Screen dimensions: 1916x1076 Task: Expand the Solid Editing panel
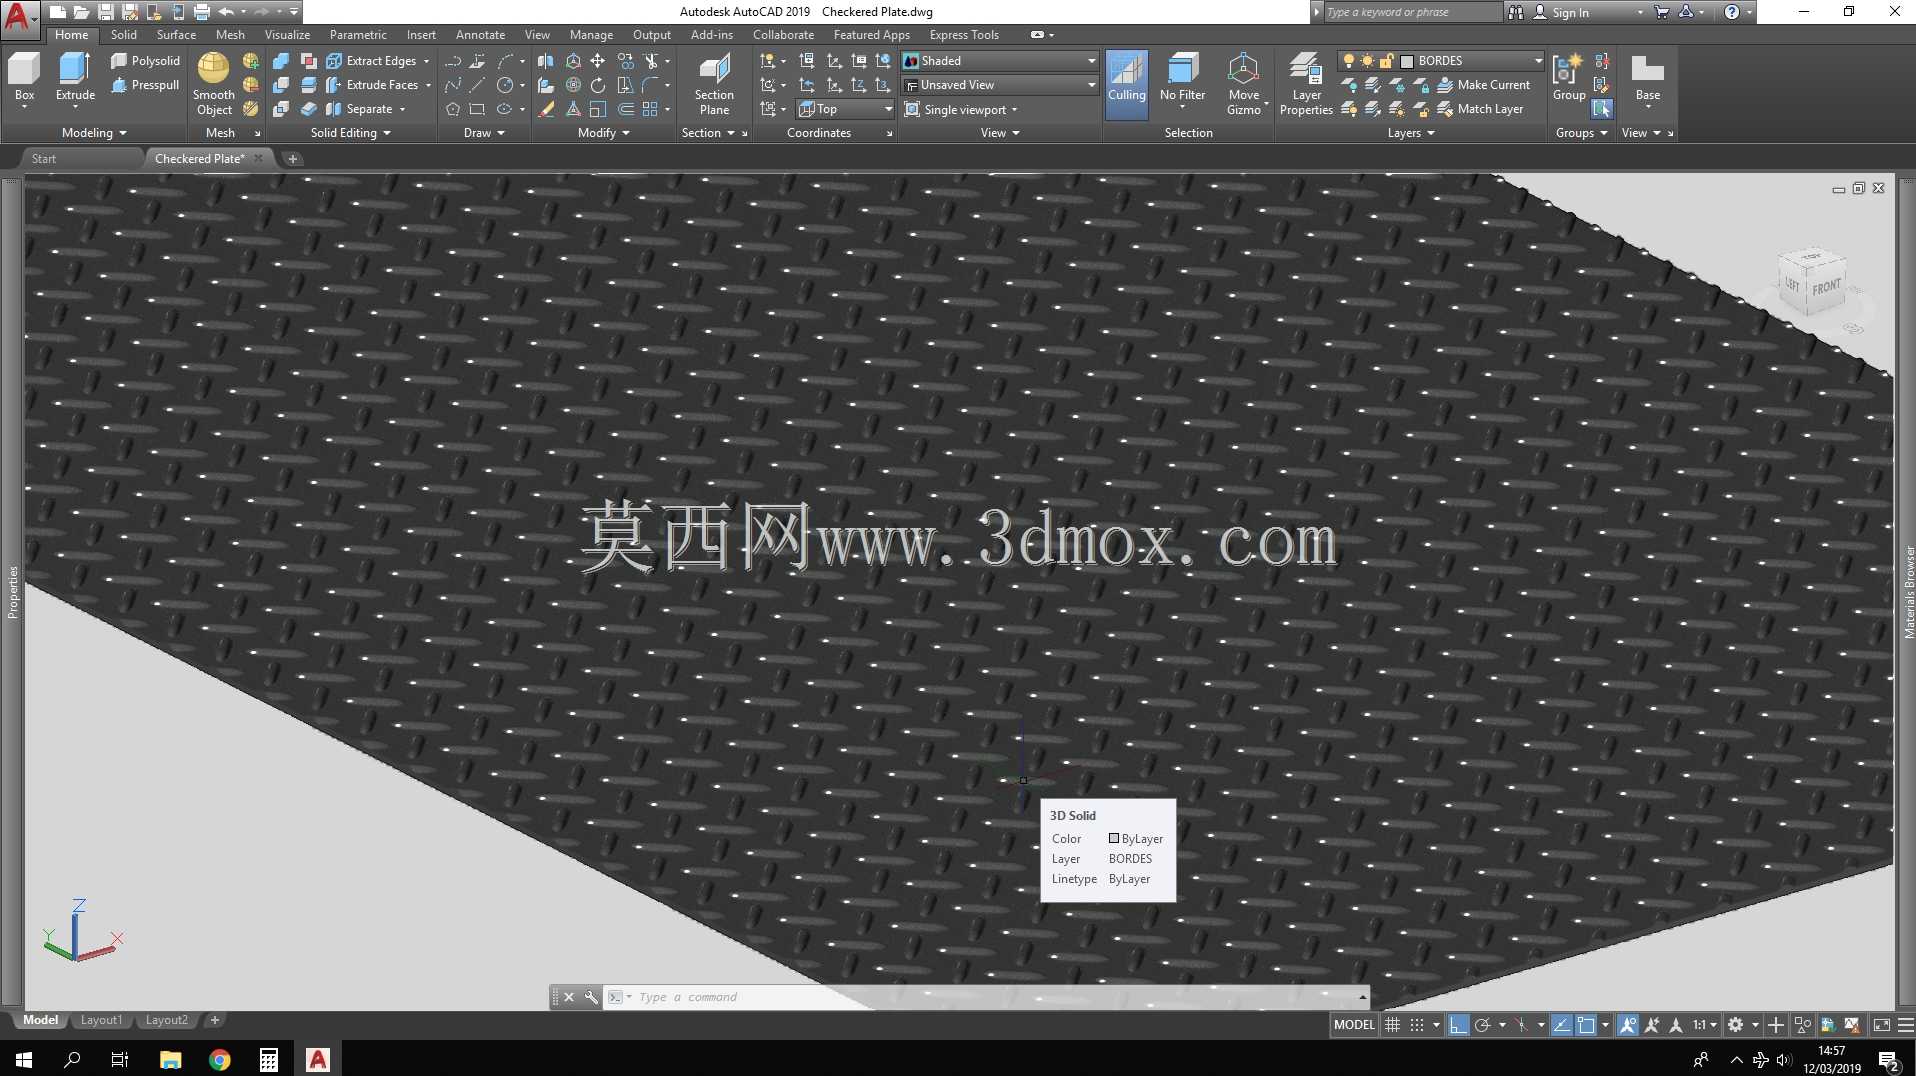(x=350, y=133)
